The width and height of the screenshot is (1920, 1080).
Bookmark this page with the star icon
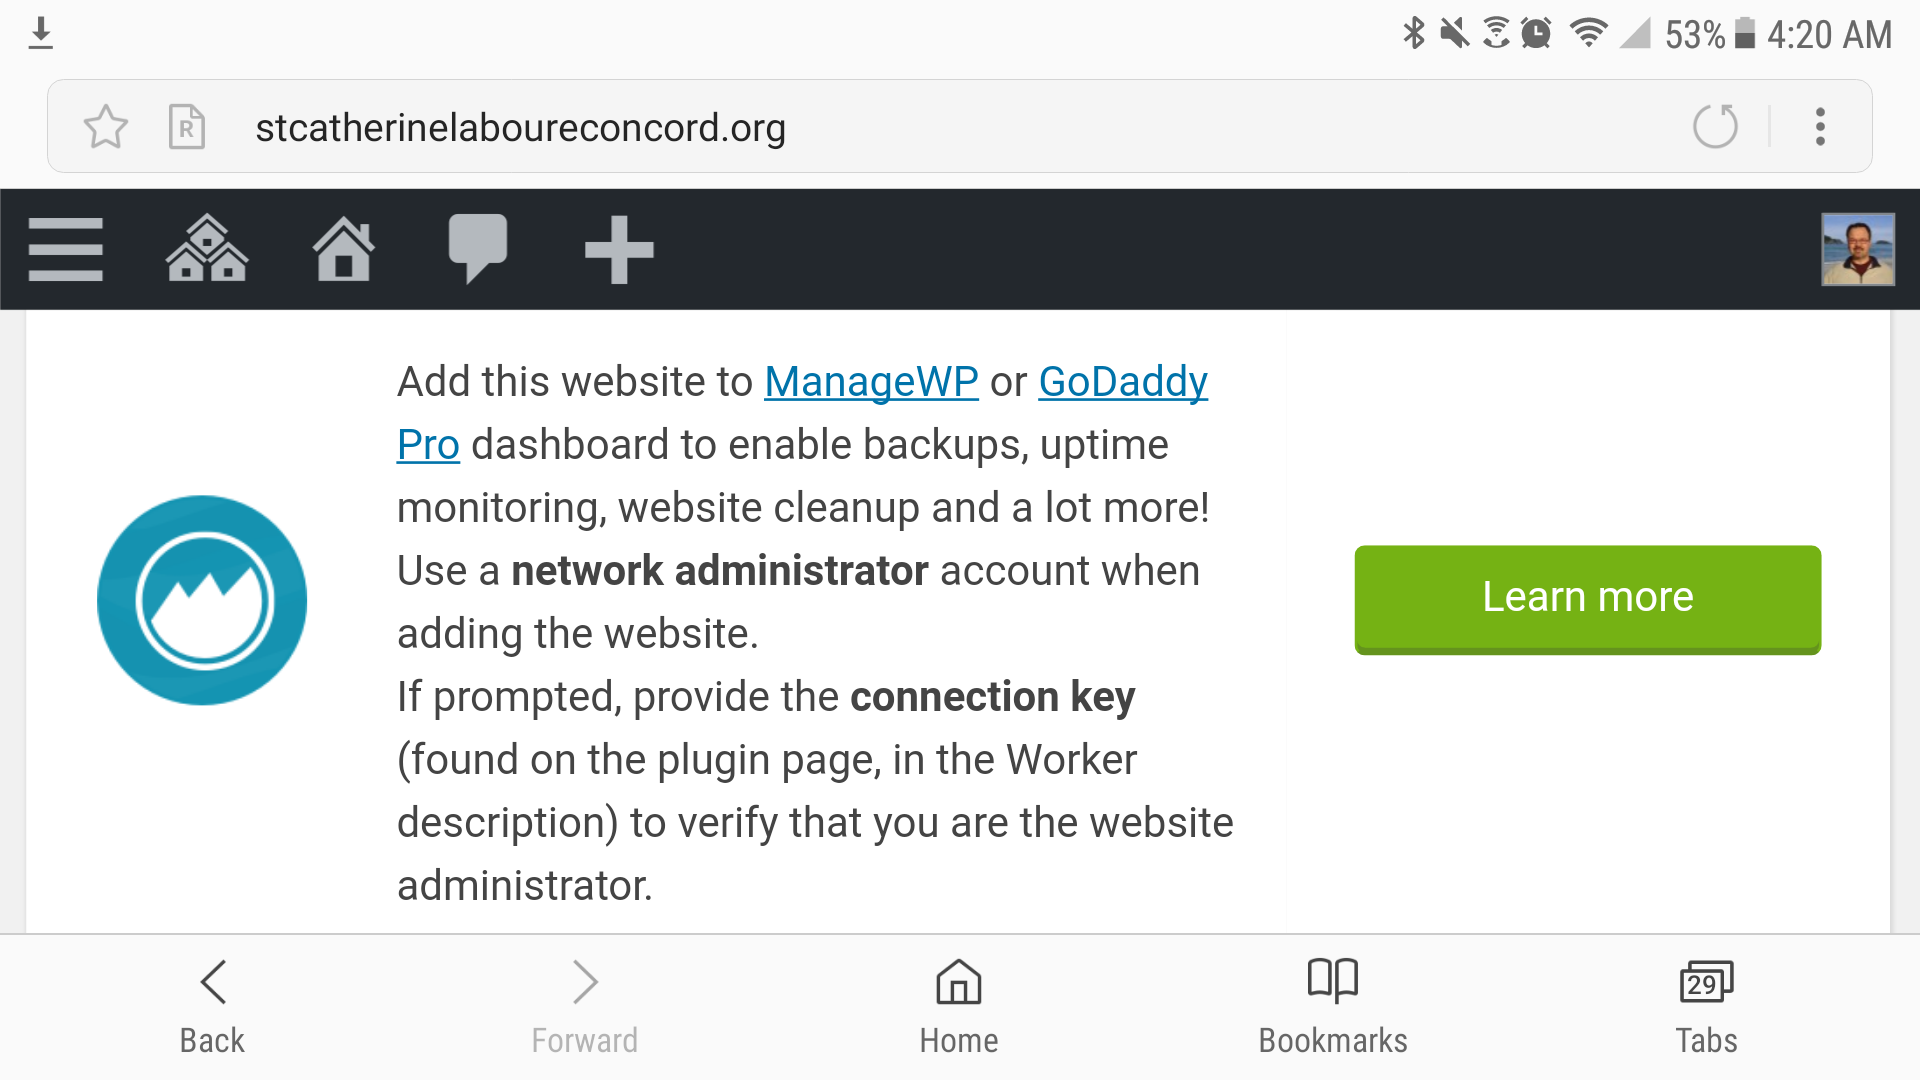click(106, 127)
